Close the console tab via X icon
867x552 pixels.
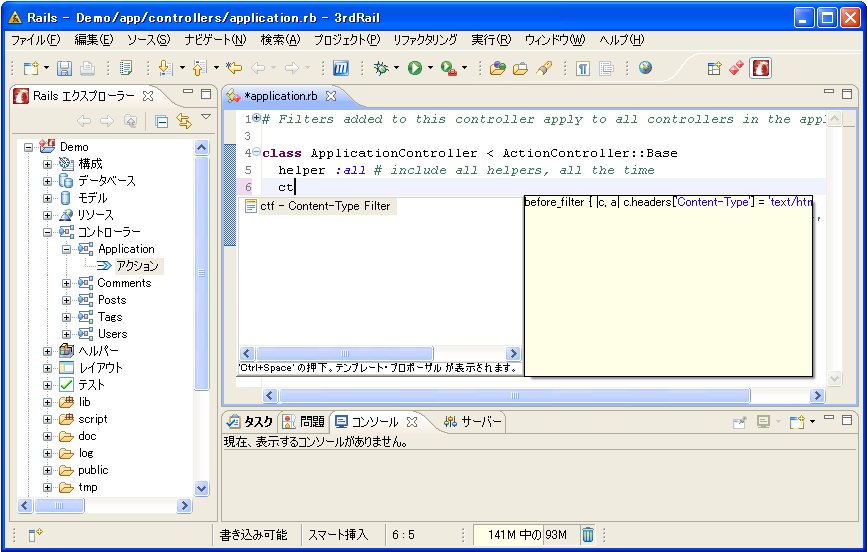411,422
